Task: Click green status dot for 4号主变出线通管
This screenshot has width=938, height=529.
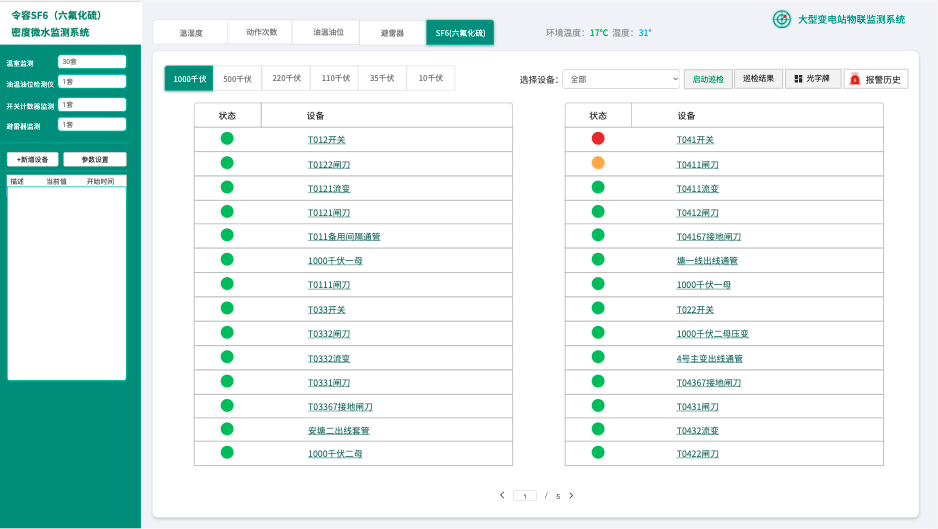Action: [x=598, y=357]
